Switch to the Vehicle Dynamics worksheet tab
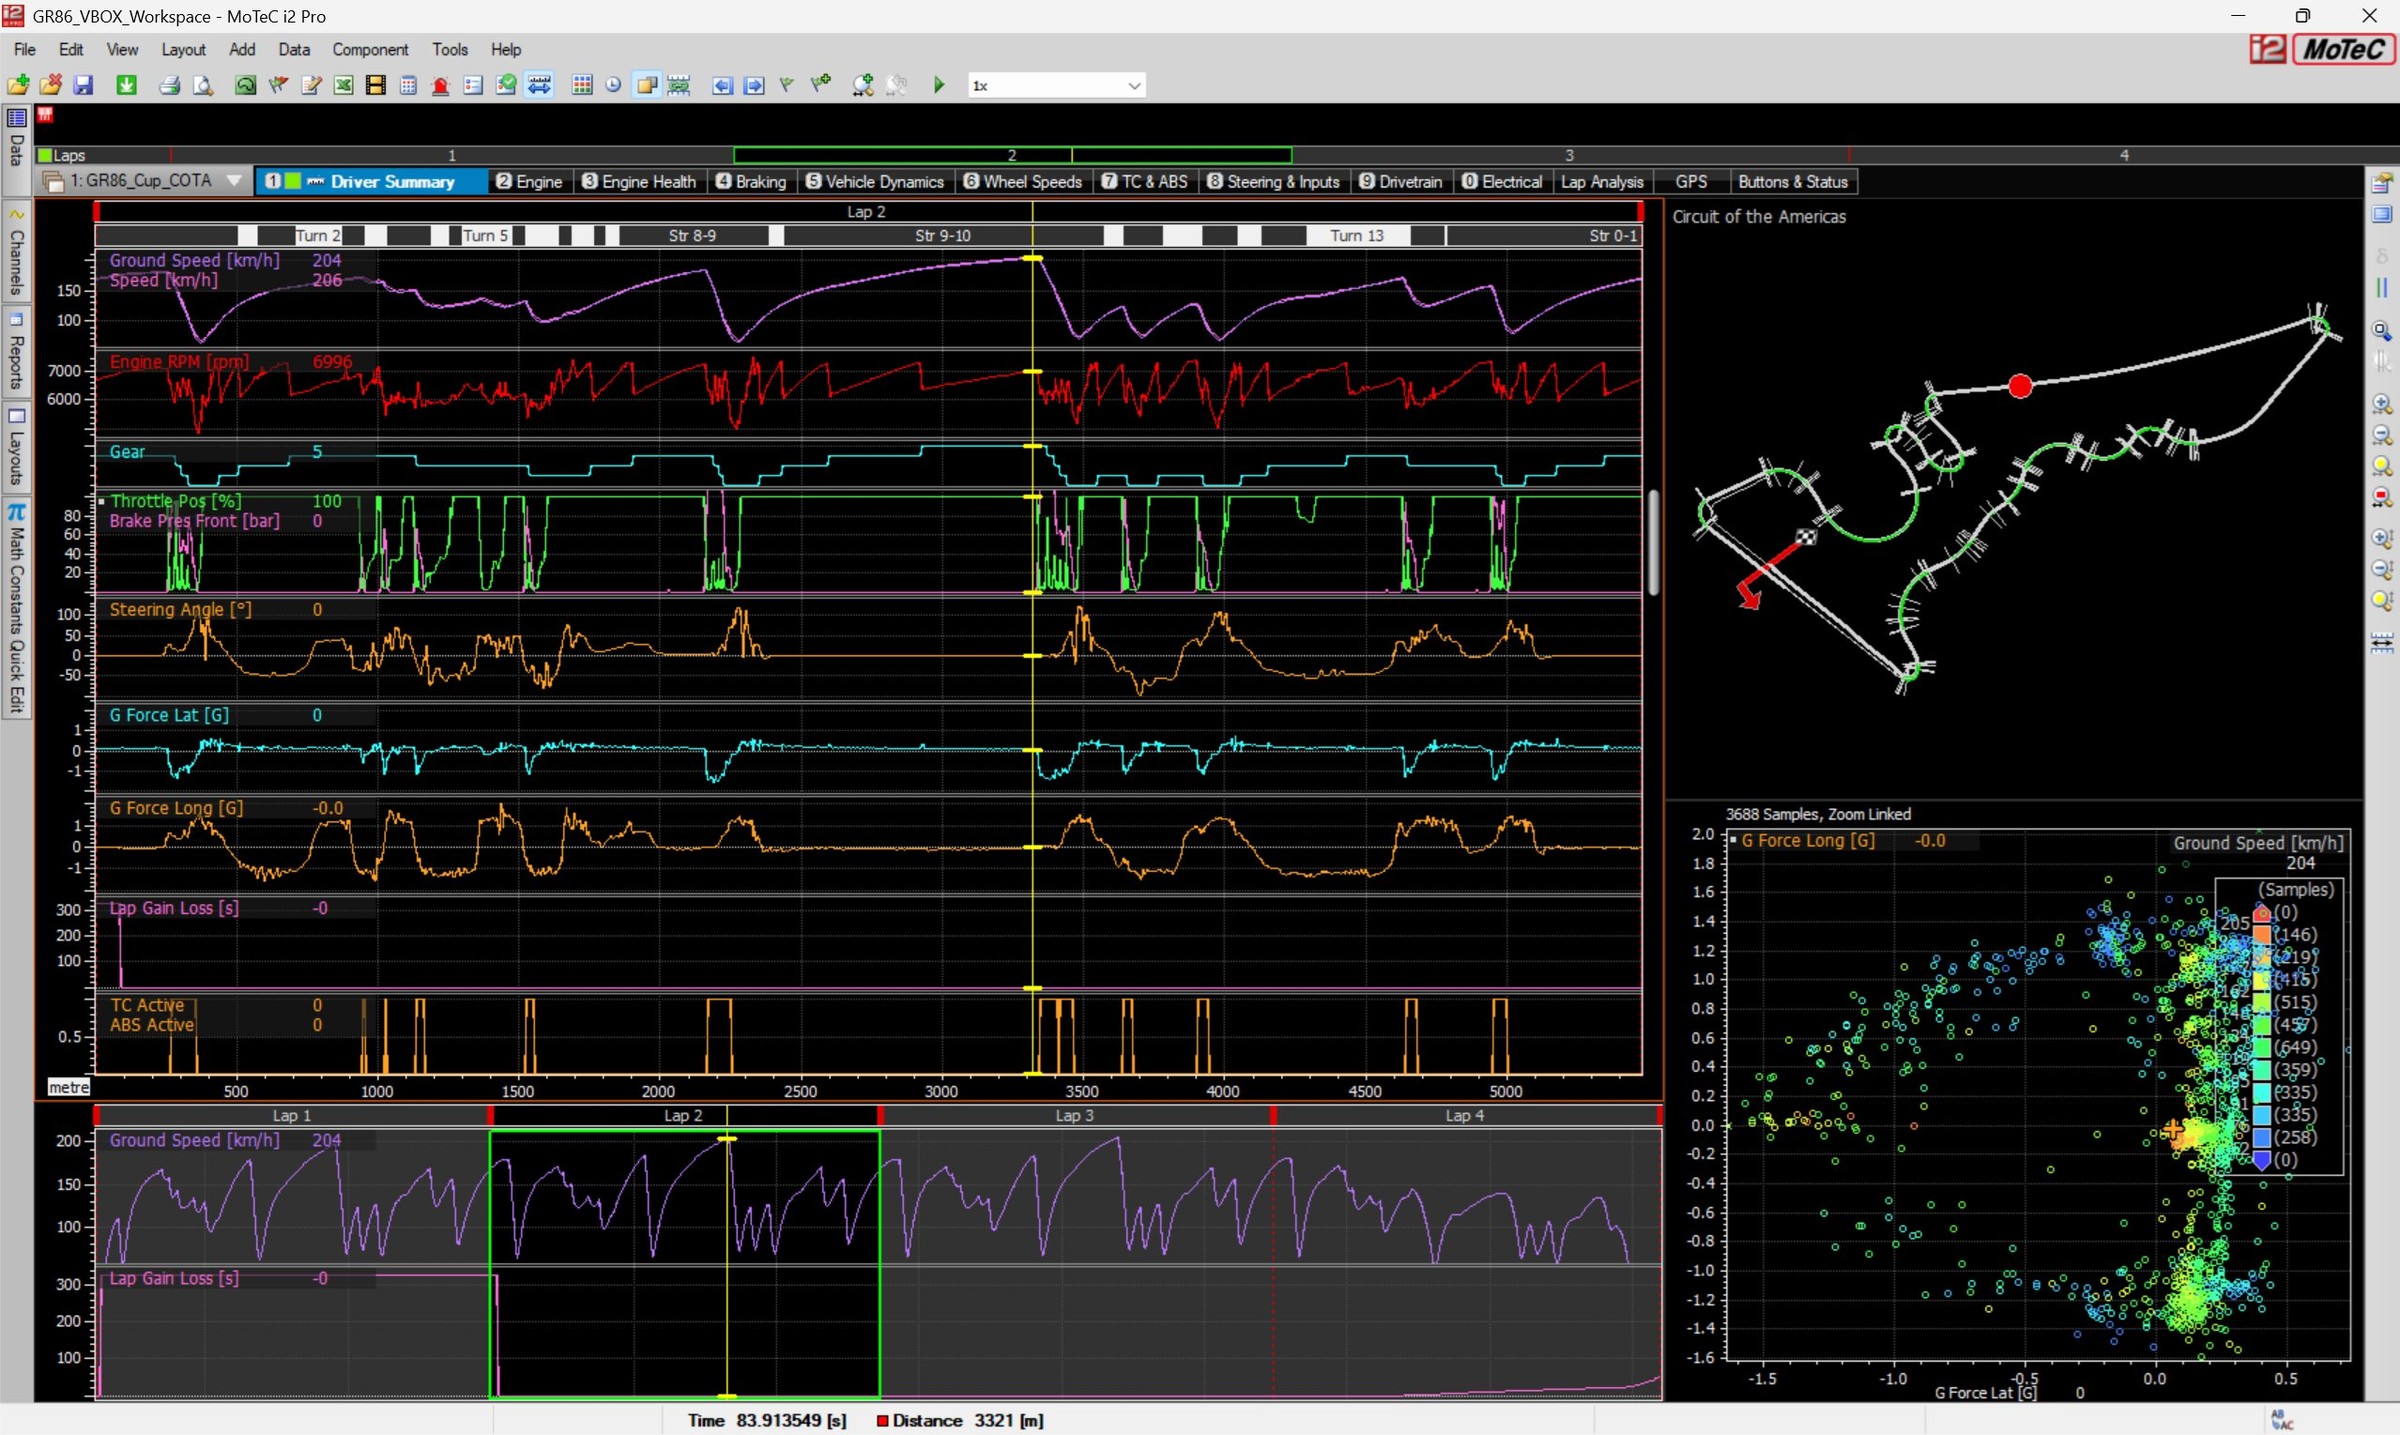 tap(876, 182)
